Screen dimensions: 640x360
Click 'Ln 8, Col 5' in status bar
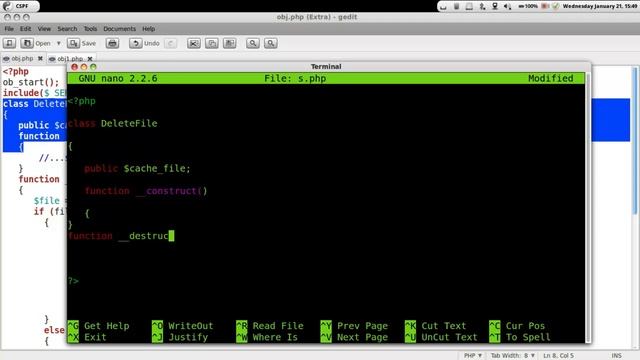[558, 356]
